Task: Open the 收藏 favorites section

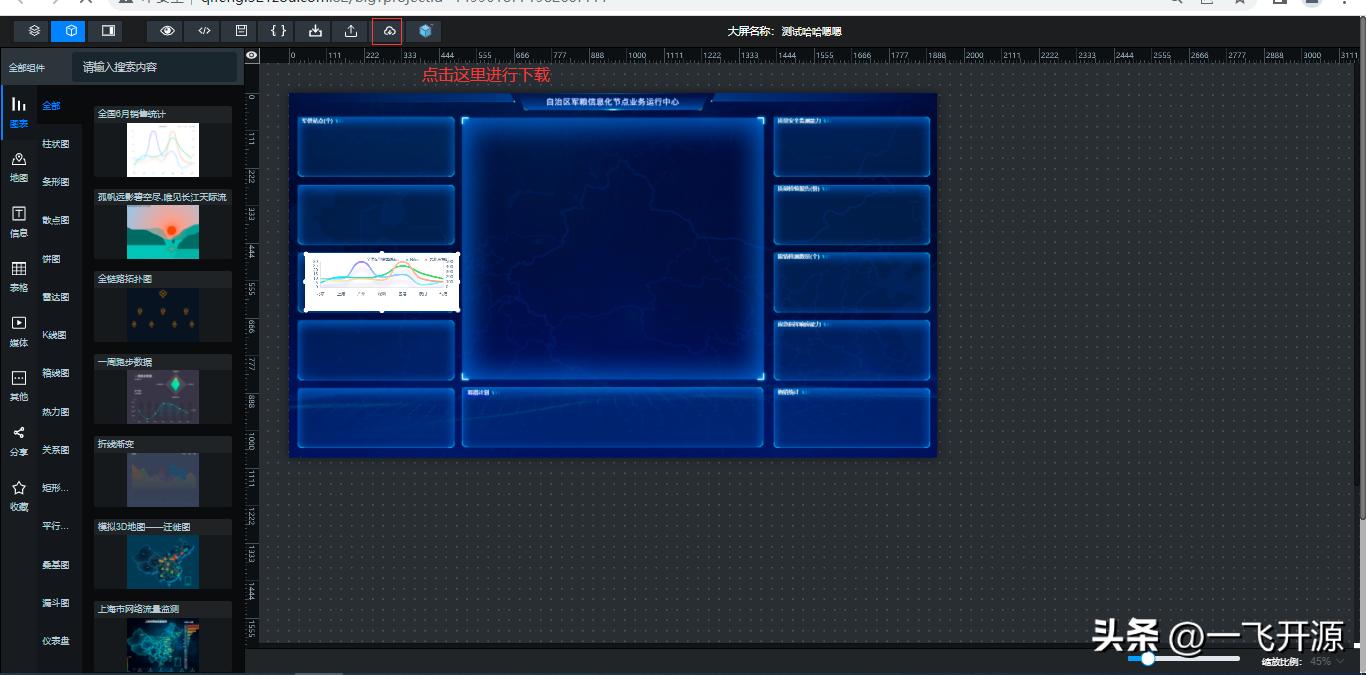Action: [x=18, y=495]
